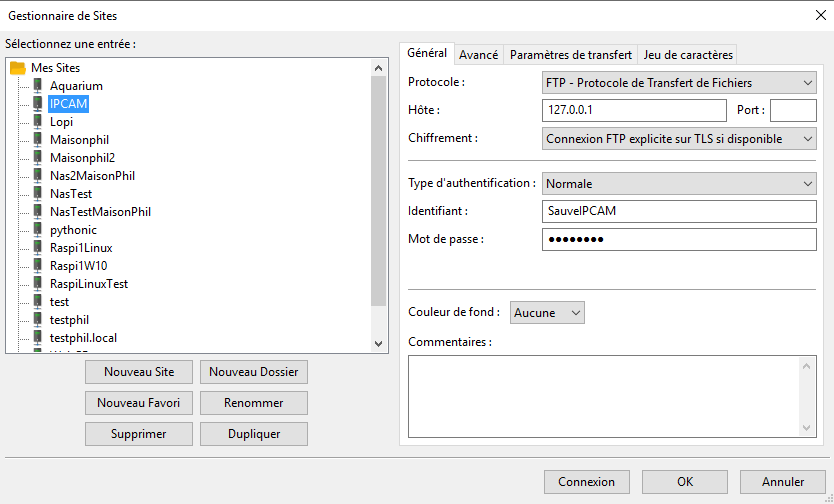Click the server icon next to Lopi
The image size is (834, 504).
(38, 122)
